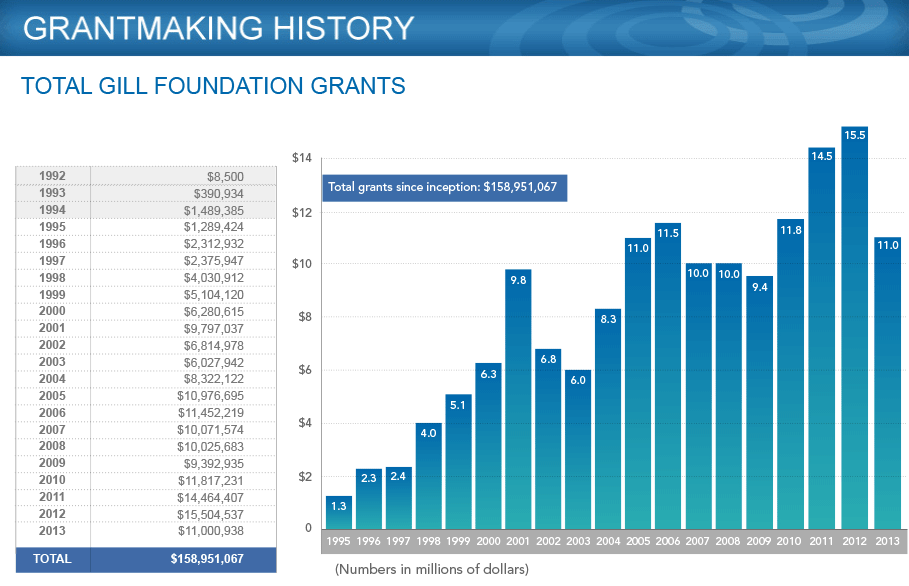Select the 1993 amount $390,934

pos(219,193)
